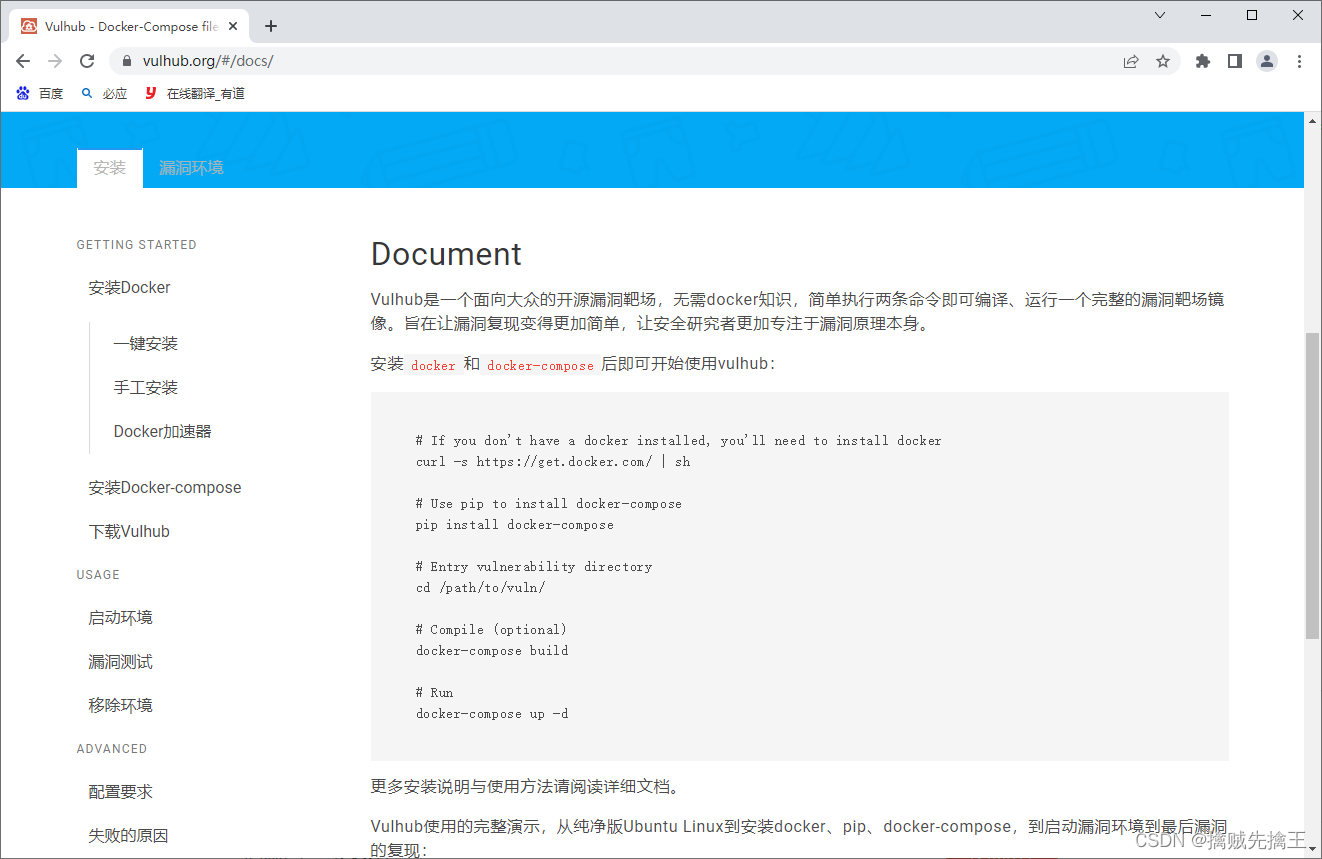The image size is (1322, 859).
Task: Click the inline docker code tag
Action: tap(433, 365)
